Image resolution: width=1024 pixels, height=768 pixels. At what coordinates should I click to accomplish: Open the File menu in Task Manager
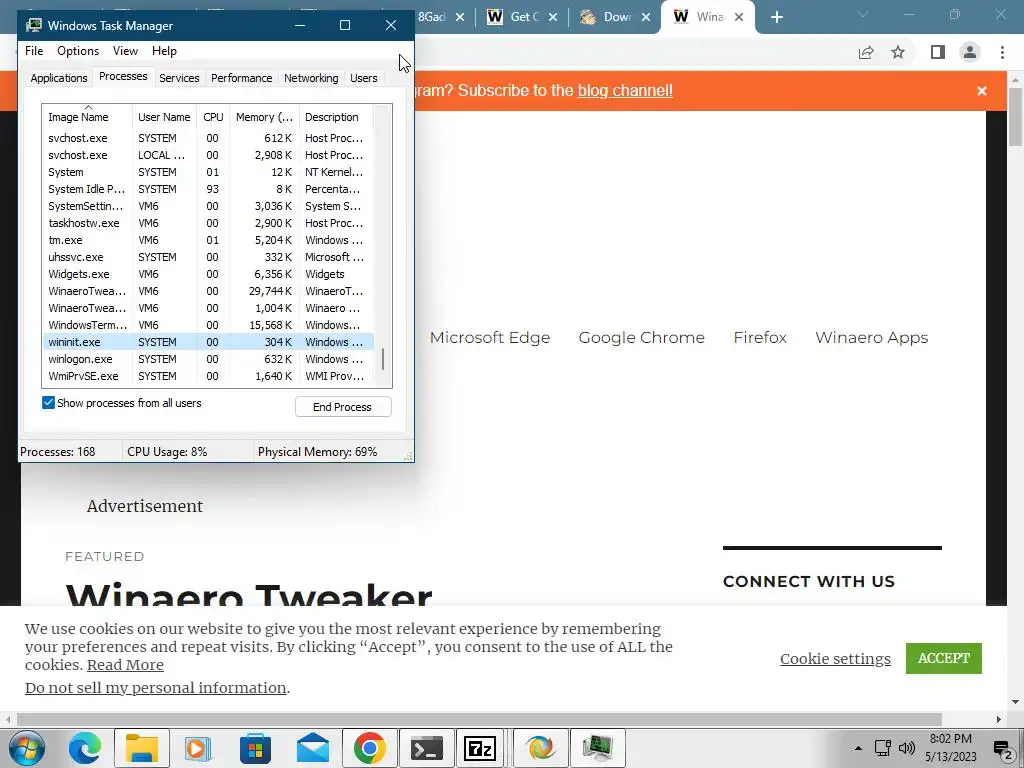34,51
